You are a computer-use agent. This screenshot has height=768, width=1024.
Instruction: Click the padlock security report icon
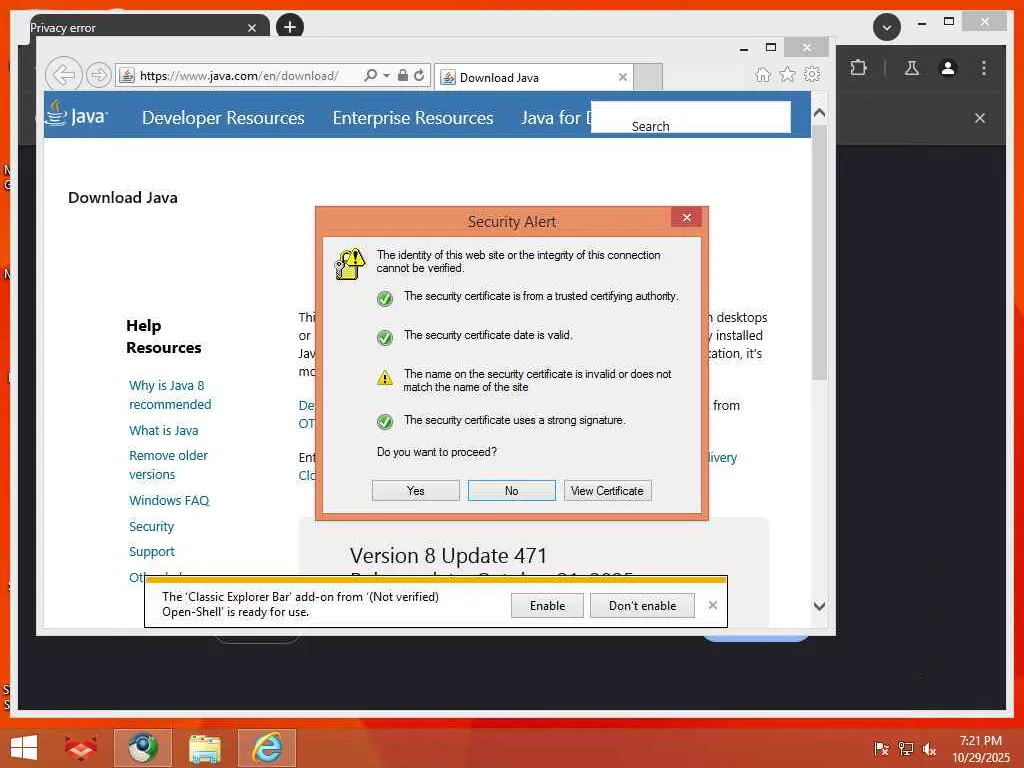[x=403, y=75]
